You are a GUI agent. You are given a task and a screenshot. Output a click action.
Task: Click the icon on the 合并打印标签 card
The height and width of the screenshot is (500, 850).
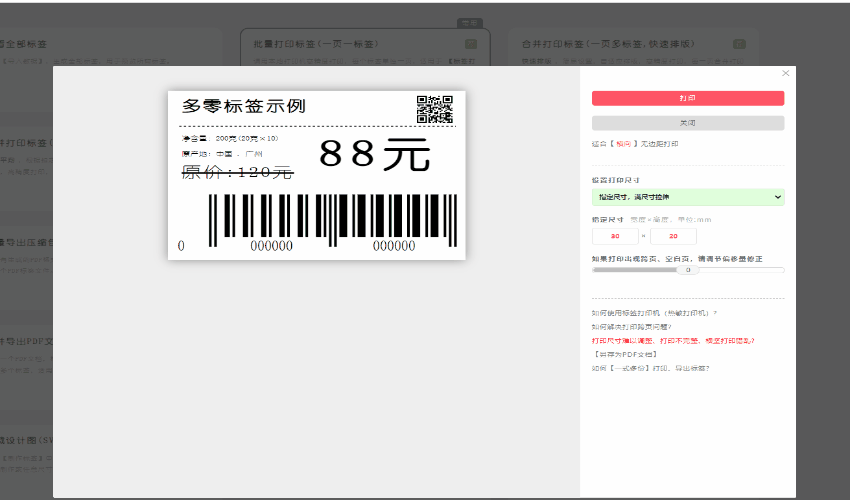tap(739, 44)
